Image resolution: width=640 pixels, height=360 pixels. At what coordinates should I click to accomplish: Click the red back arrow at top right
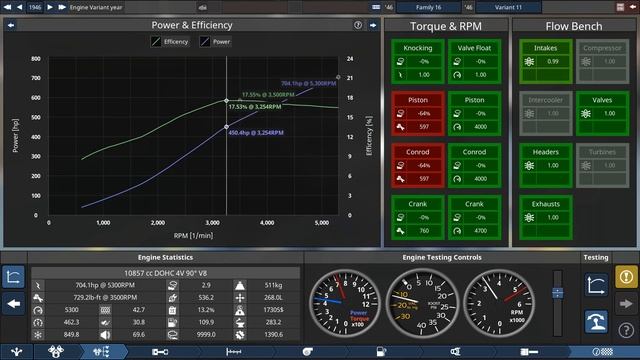tap(634, 7)
